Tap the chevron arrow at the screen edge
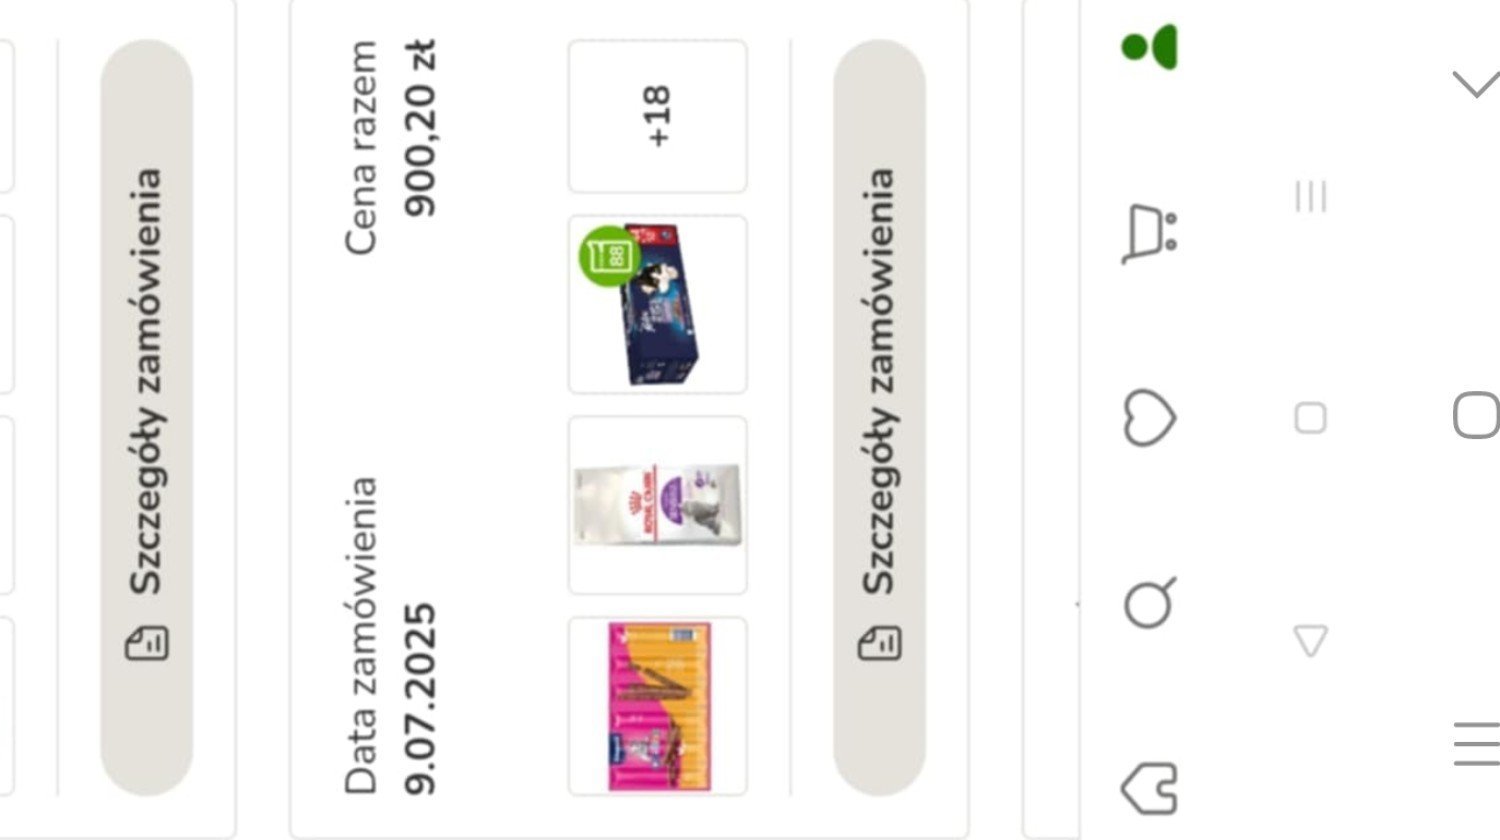 point(1476,84)
